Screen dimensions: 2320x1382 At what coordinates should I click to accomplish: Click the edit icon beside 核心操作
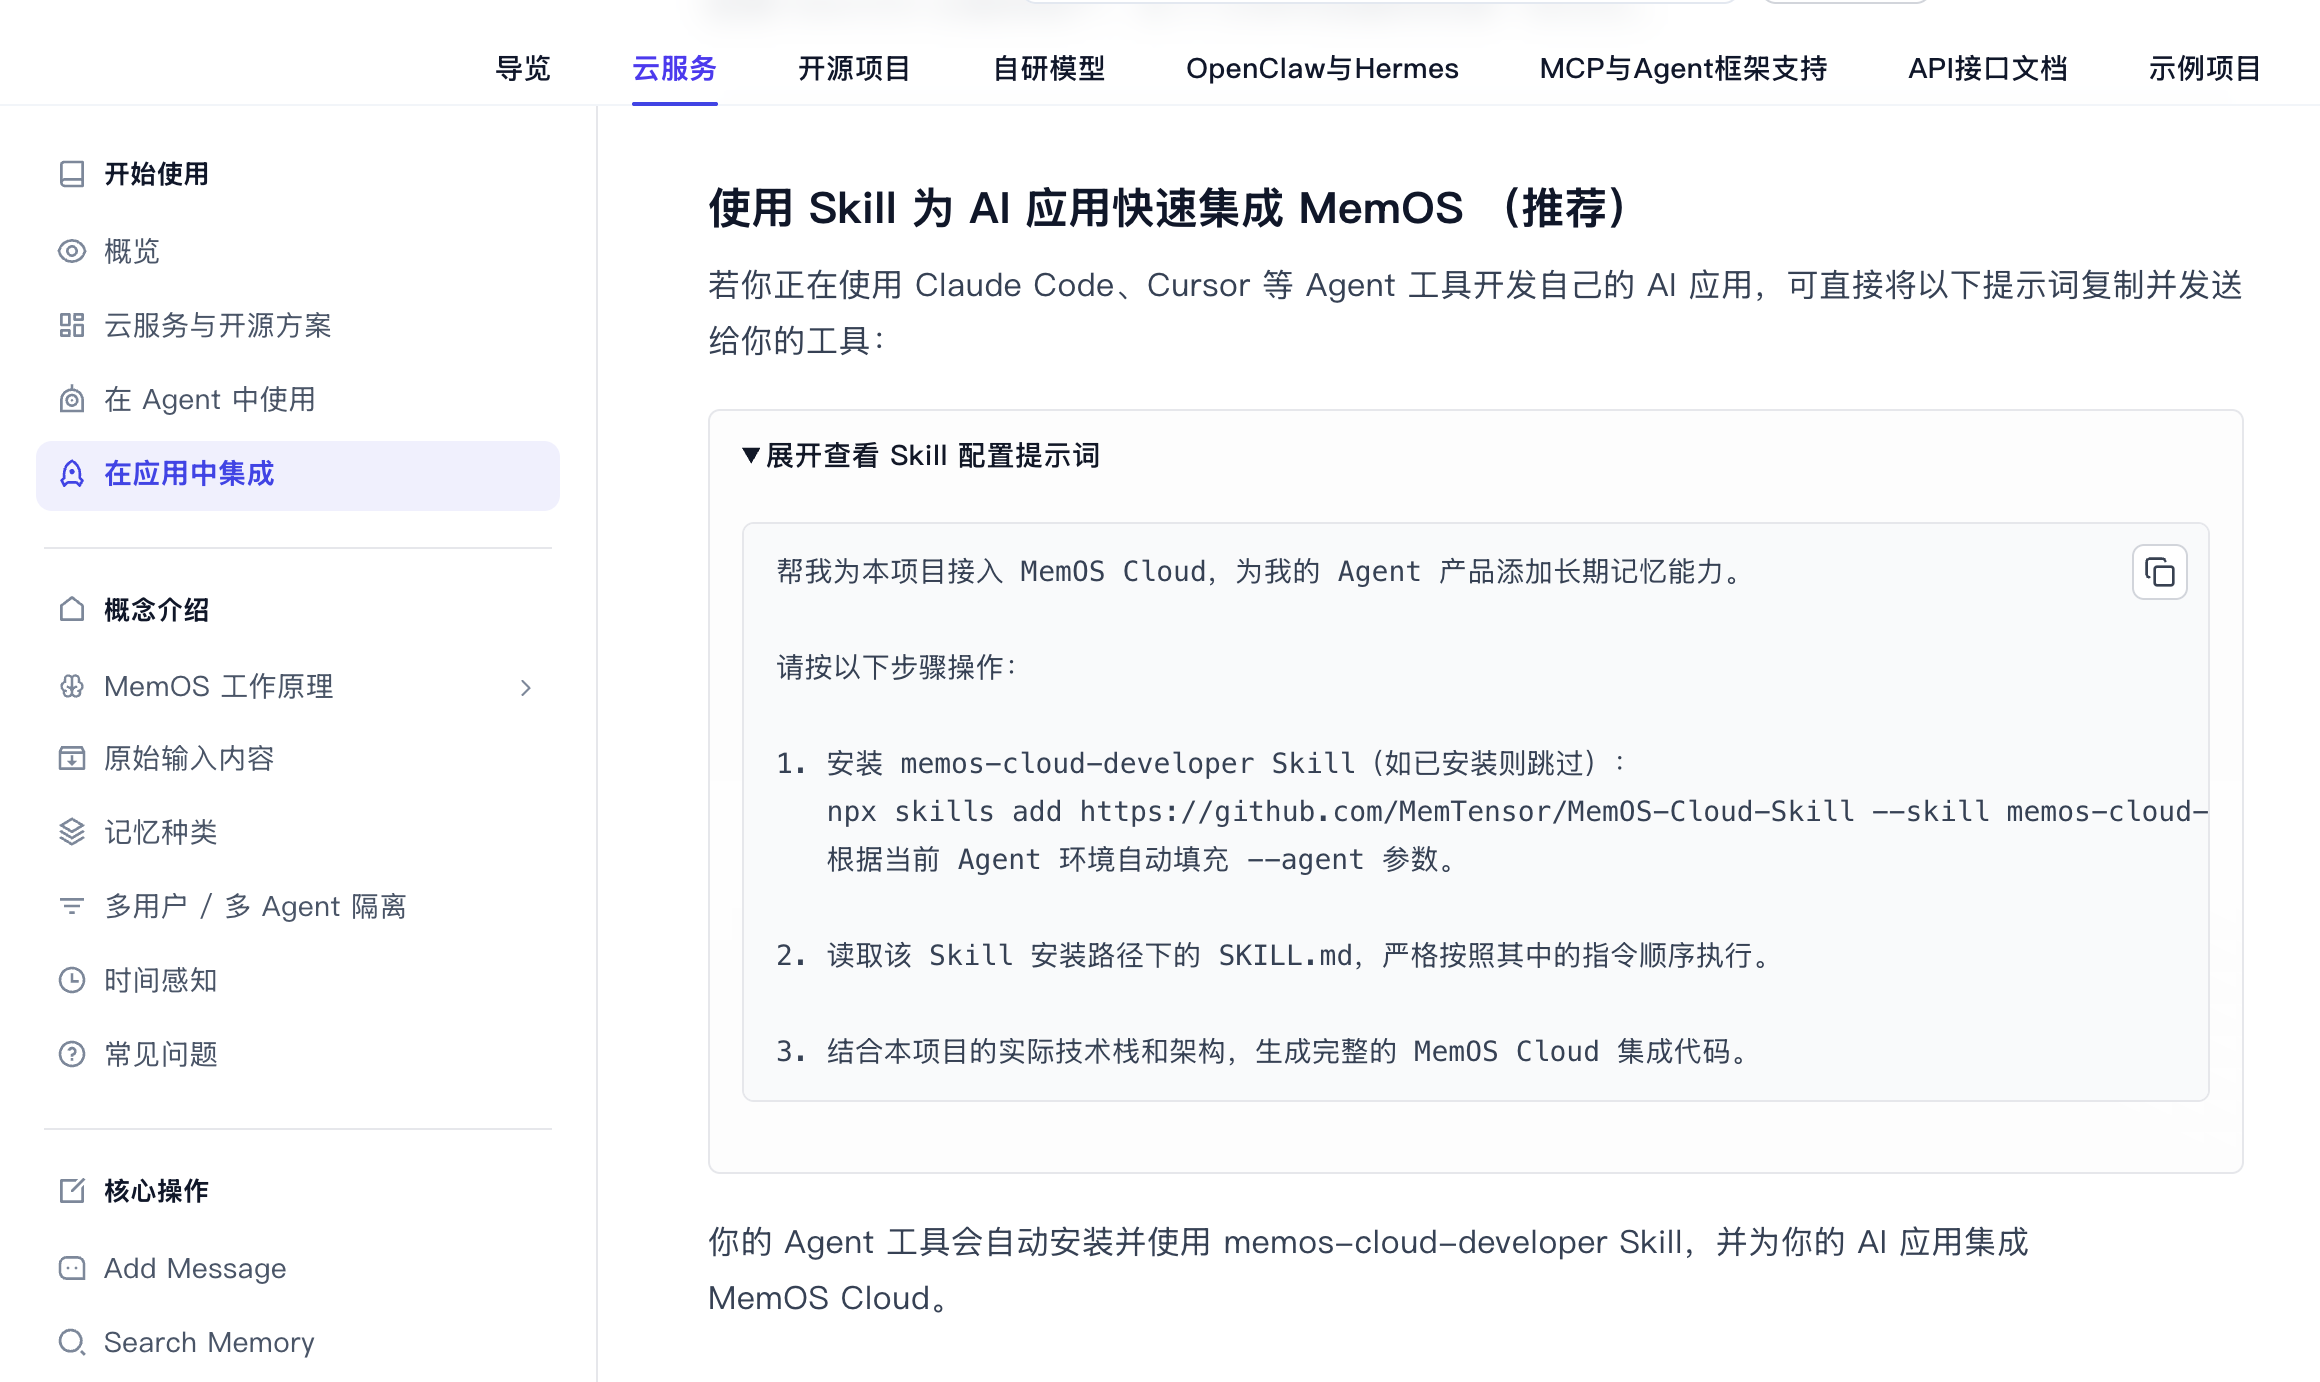coord(72,1190)
